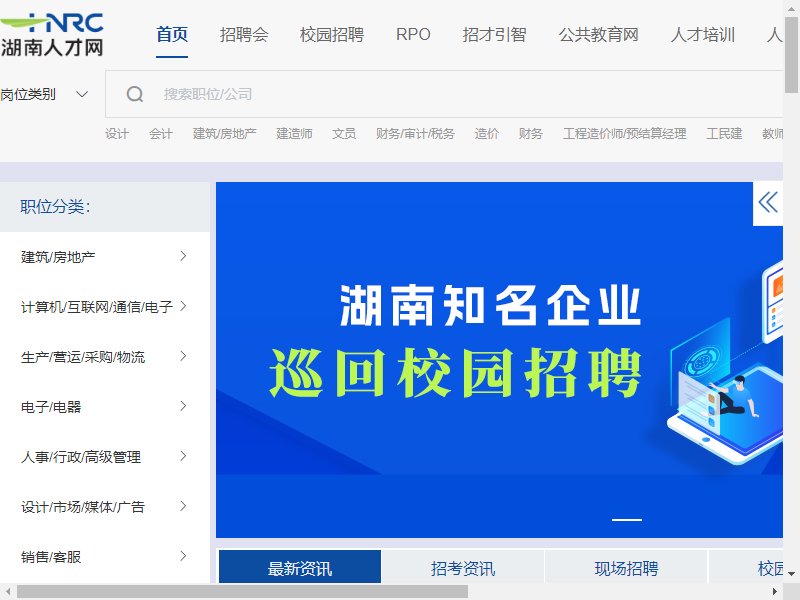800x600 pixels.
Task: Expand 计算机/互联网/通信/电子 category
Action: pos(104,307)
